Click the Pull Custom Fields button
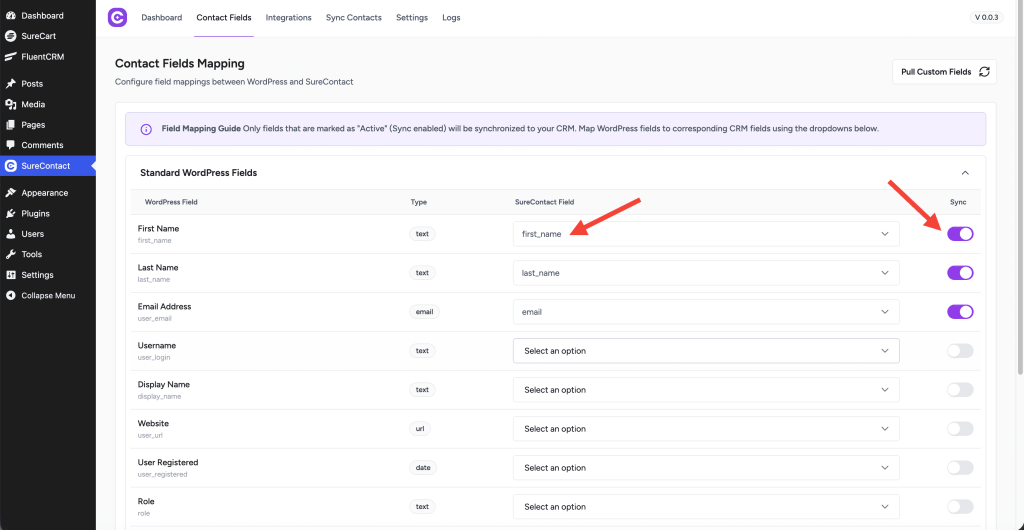The image size is (1024, 530). pos(944,72)
